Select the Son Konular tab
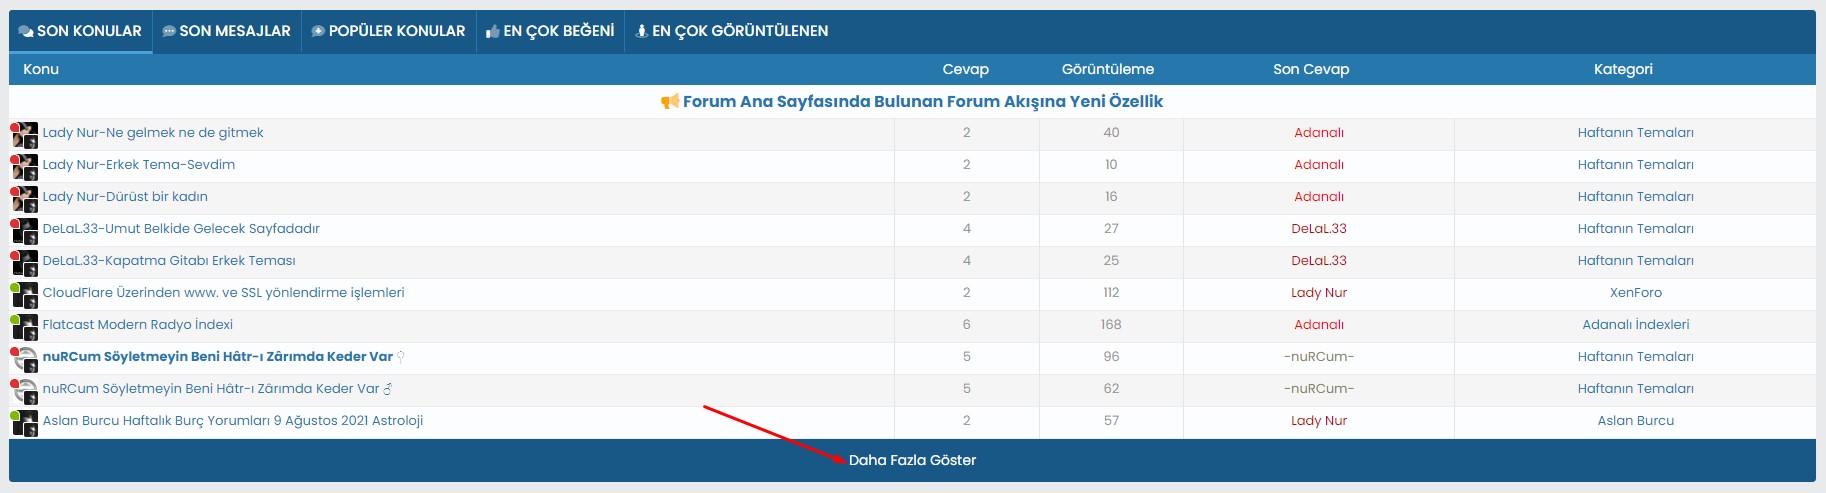The image size is (1826, 493). 80,31
